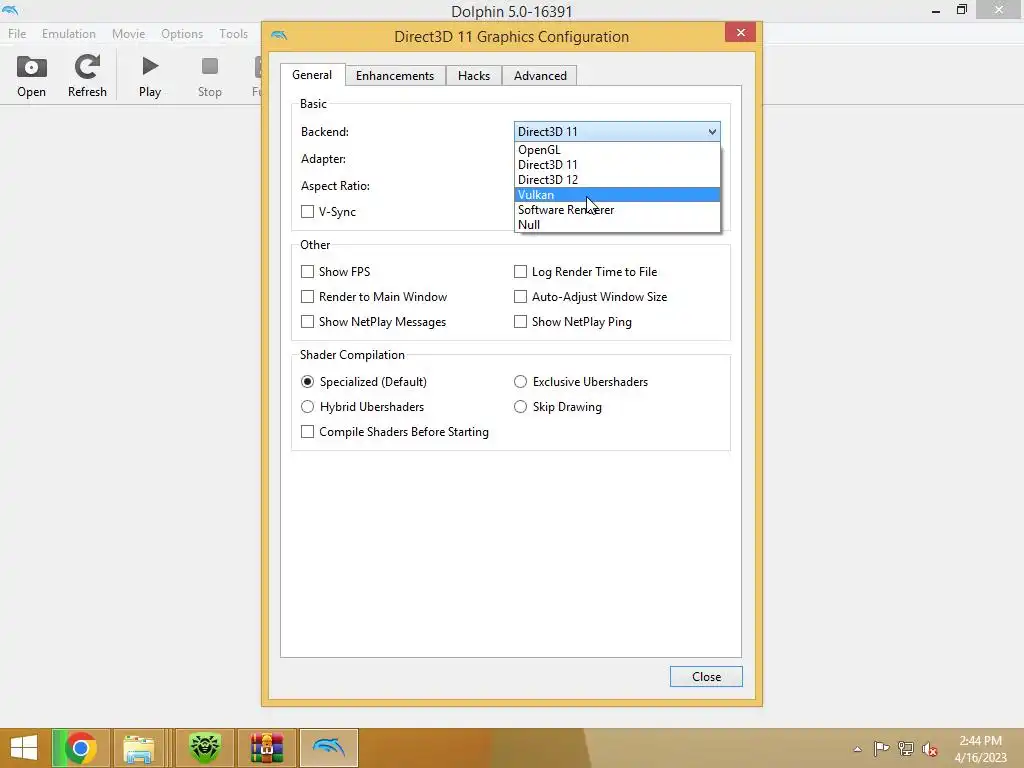The image size is (1024, 768).
Task: Click the Open toolbar icon in Dolphin
Action: 31,76
